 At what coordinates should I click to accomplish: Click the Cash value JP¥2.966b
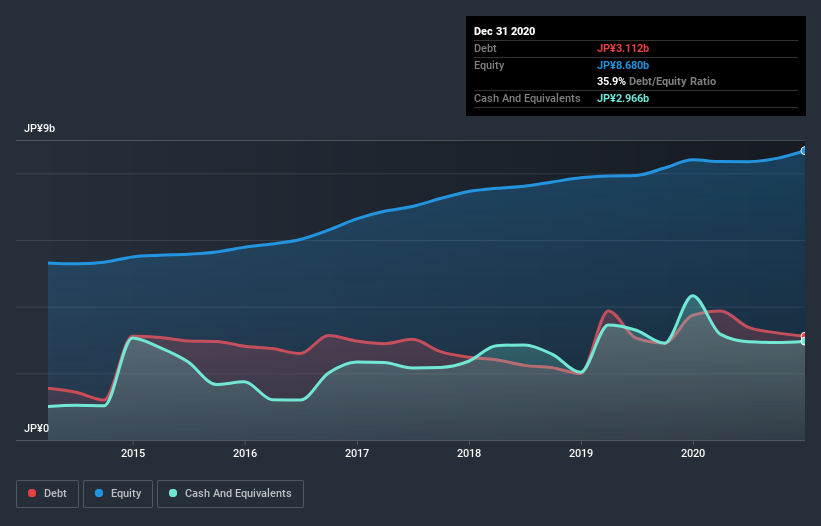[623, 98]
